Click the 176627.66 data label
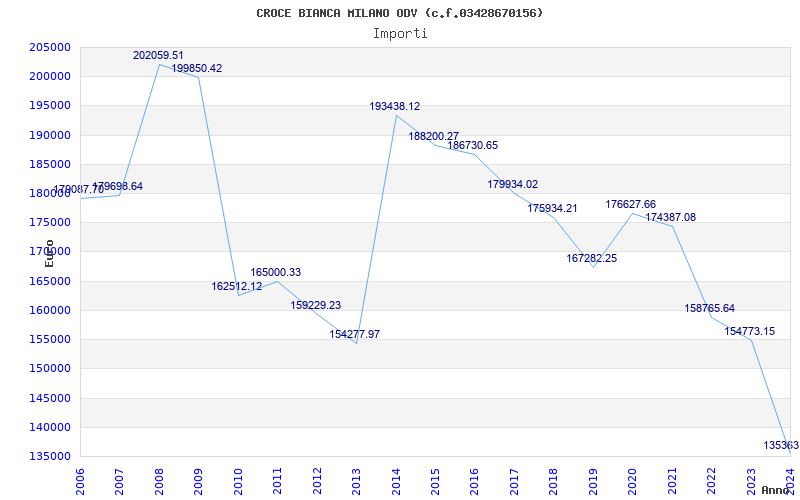Screen dimensions: 800x500 pos(631,204)
